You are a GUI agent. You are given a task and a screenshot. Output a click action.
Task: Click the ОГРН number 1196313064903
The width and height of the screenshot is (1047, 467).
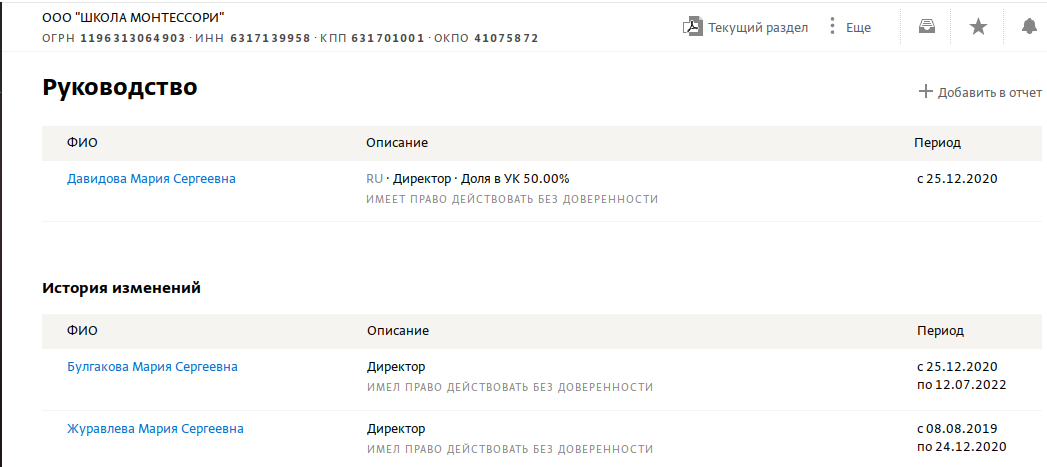point(133,38)
